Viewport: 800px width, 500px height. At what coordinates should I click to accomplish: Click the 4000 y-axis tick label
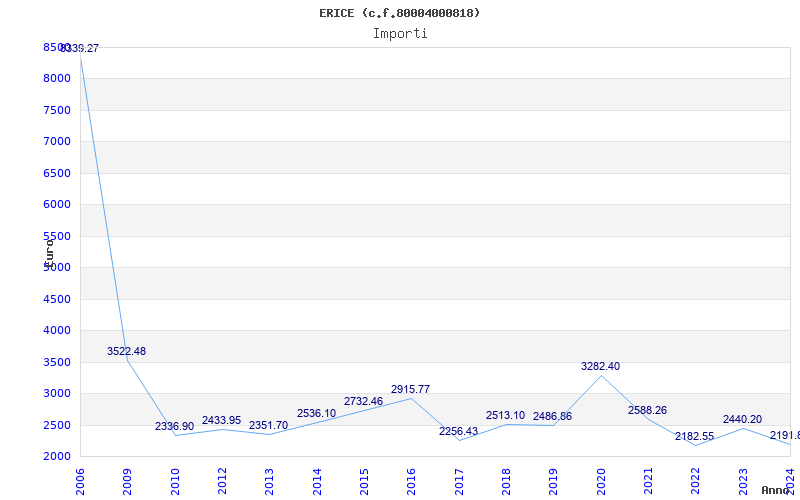[57, 331]
